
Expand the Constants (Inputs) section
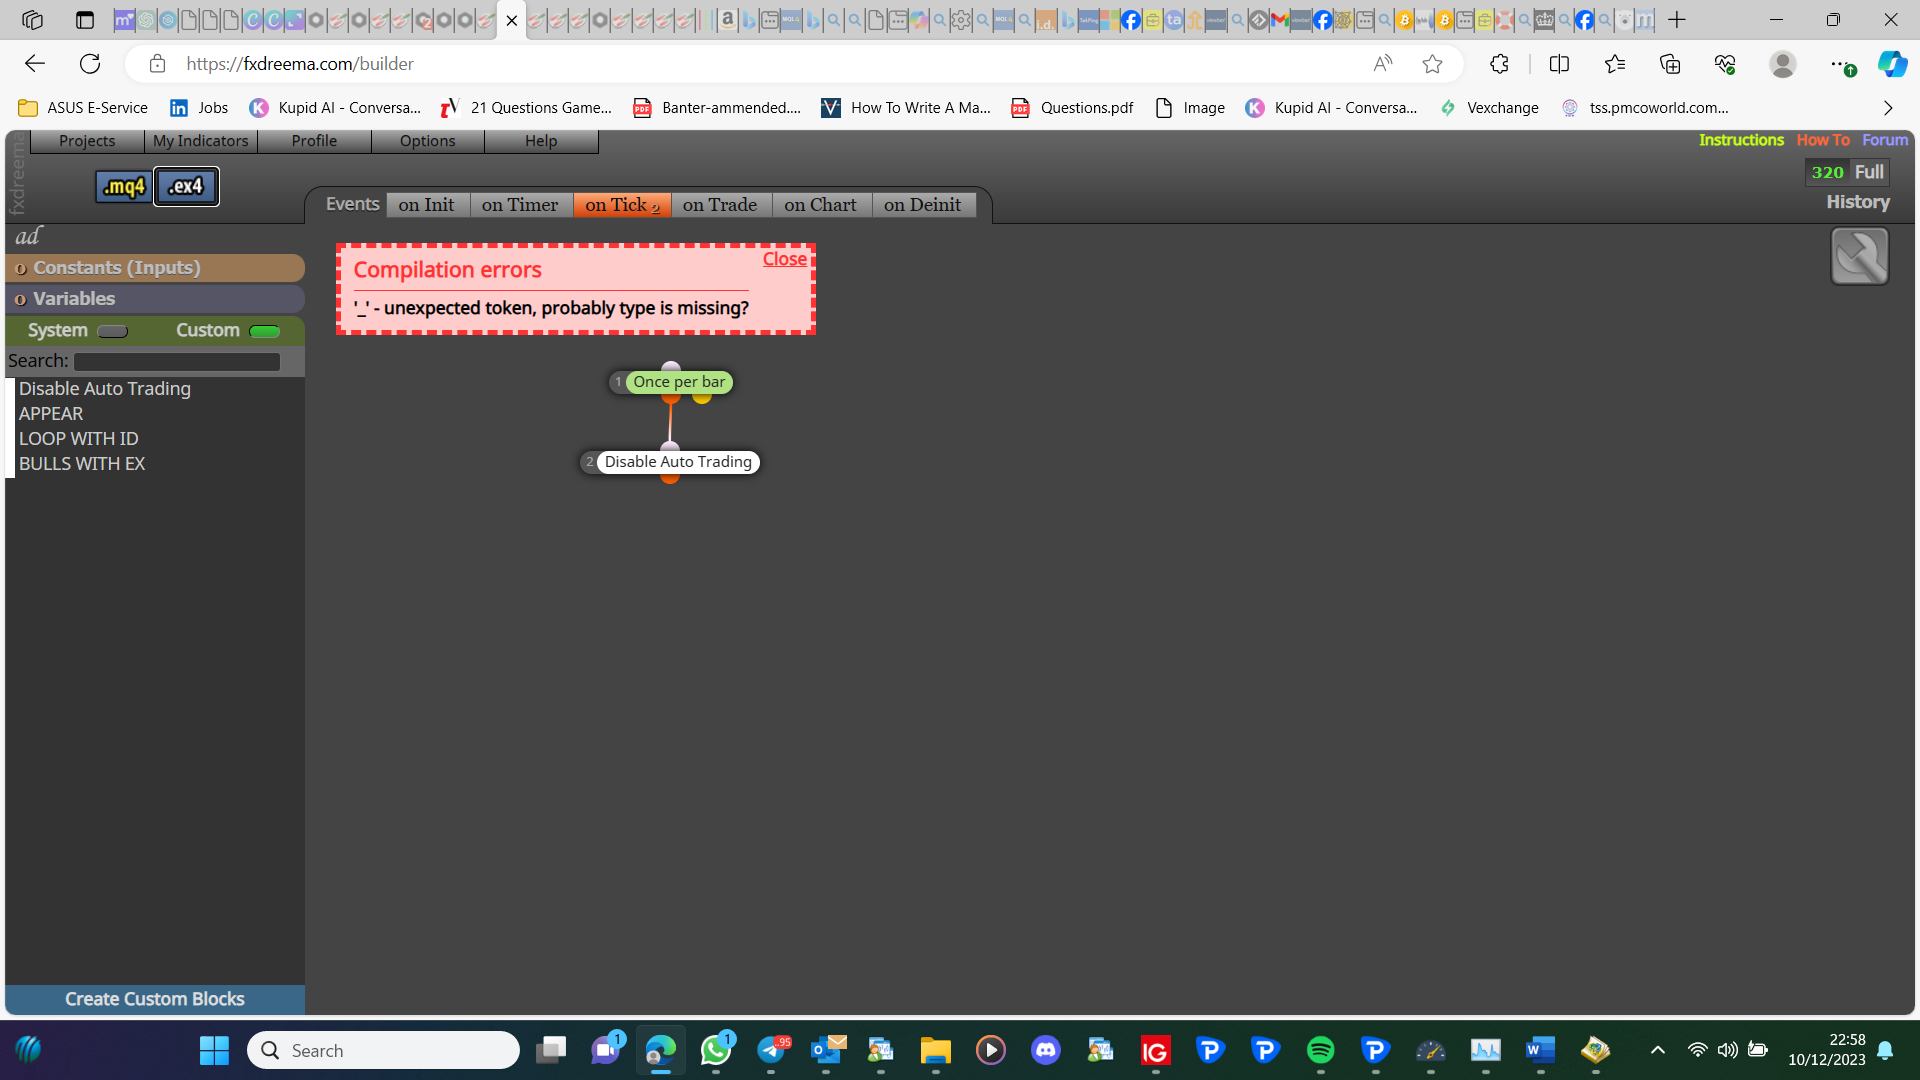155,268
